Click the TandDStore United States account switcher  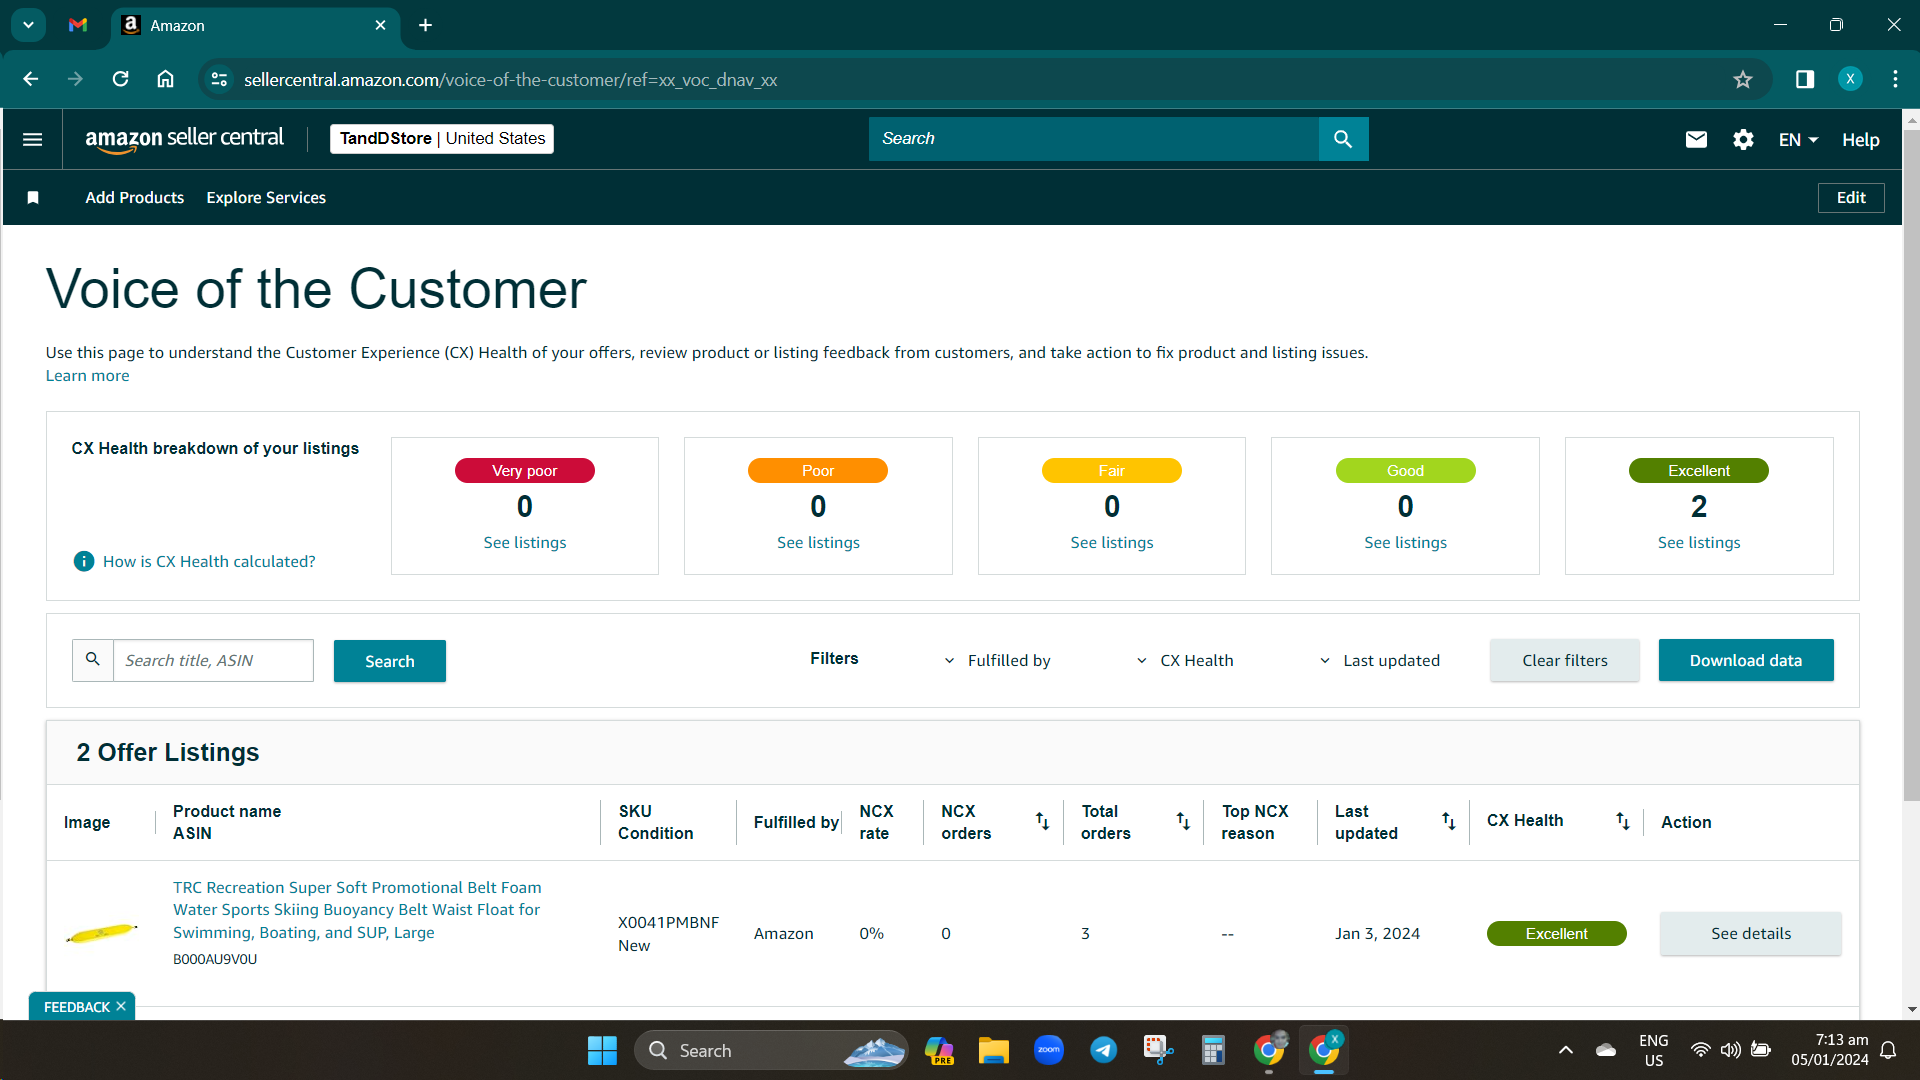coord(442,139)
